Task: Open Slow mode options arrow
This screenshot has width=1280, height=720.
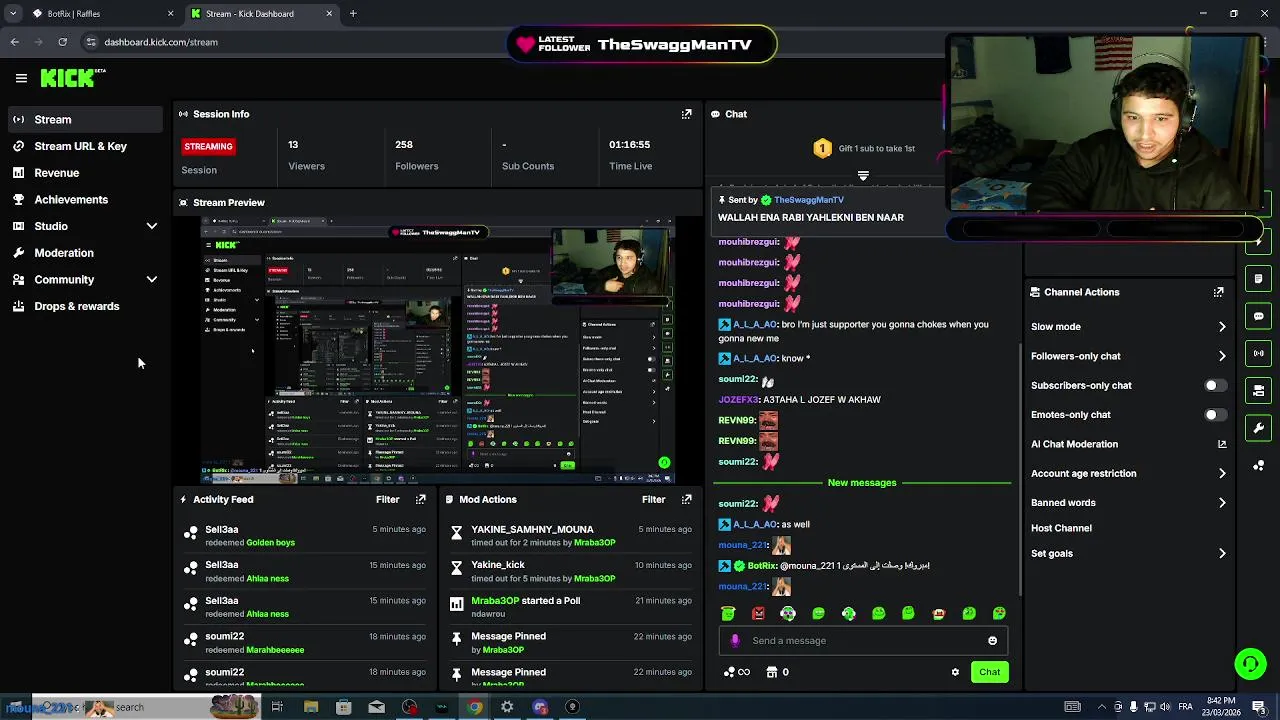Action: point(1222,327)
